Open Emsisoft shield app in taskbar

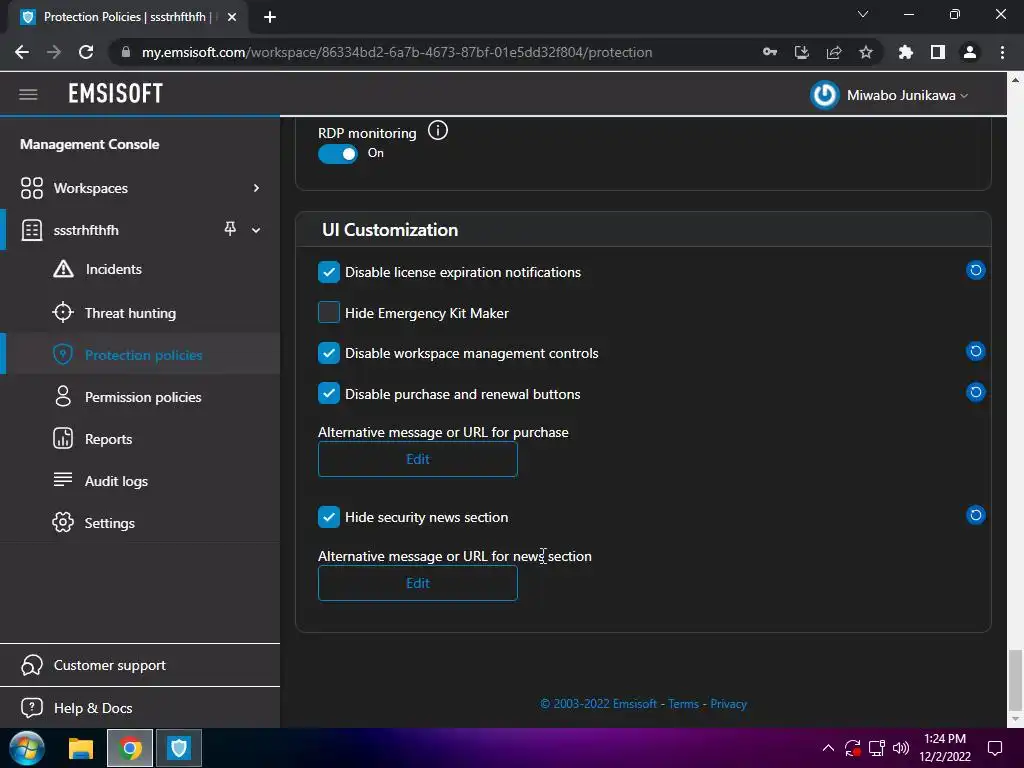point(179,748)
